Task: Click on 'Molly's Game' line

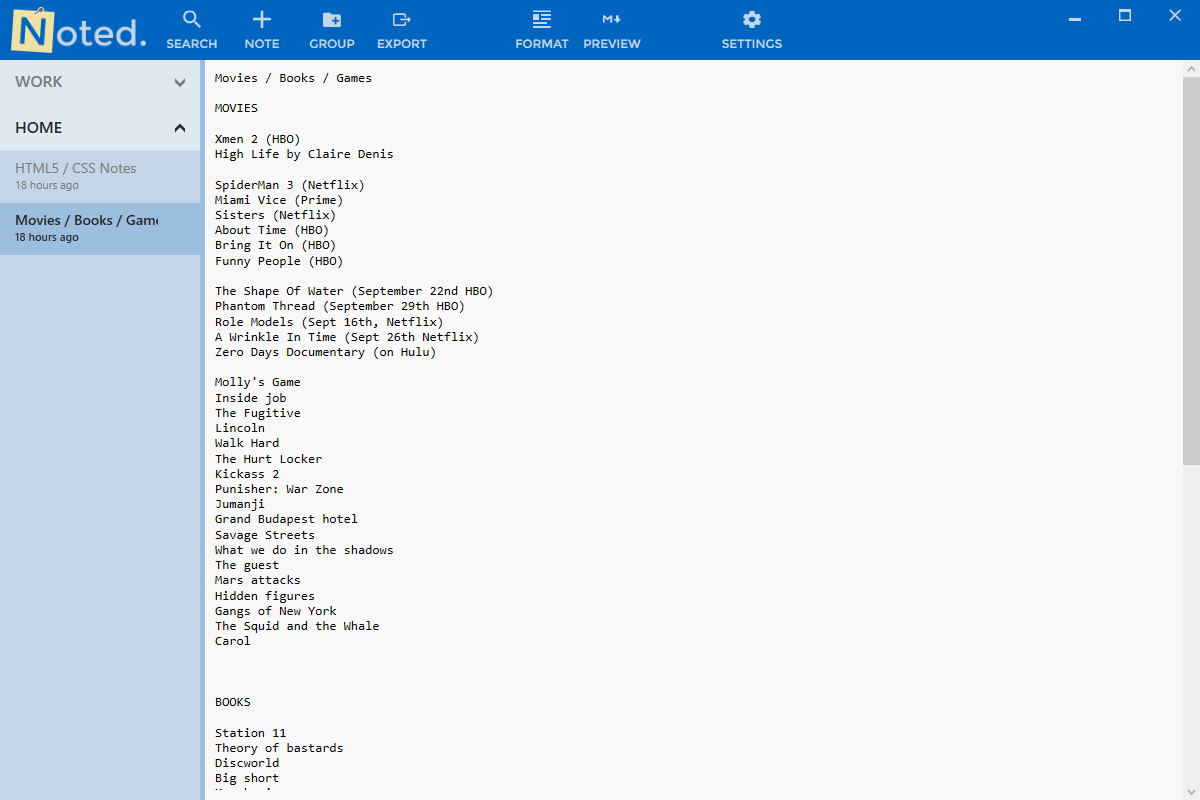Action: point(258,382)
